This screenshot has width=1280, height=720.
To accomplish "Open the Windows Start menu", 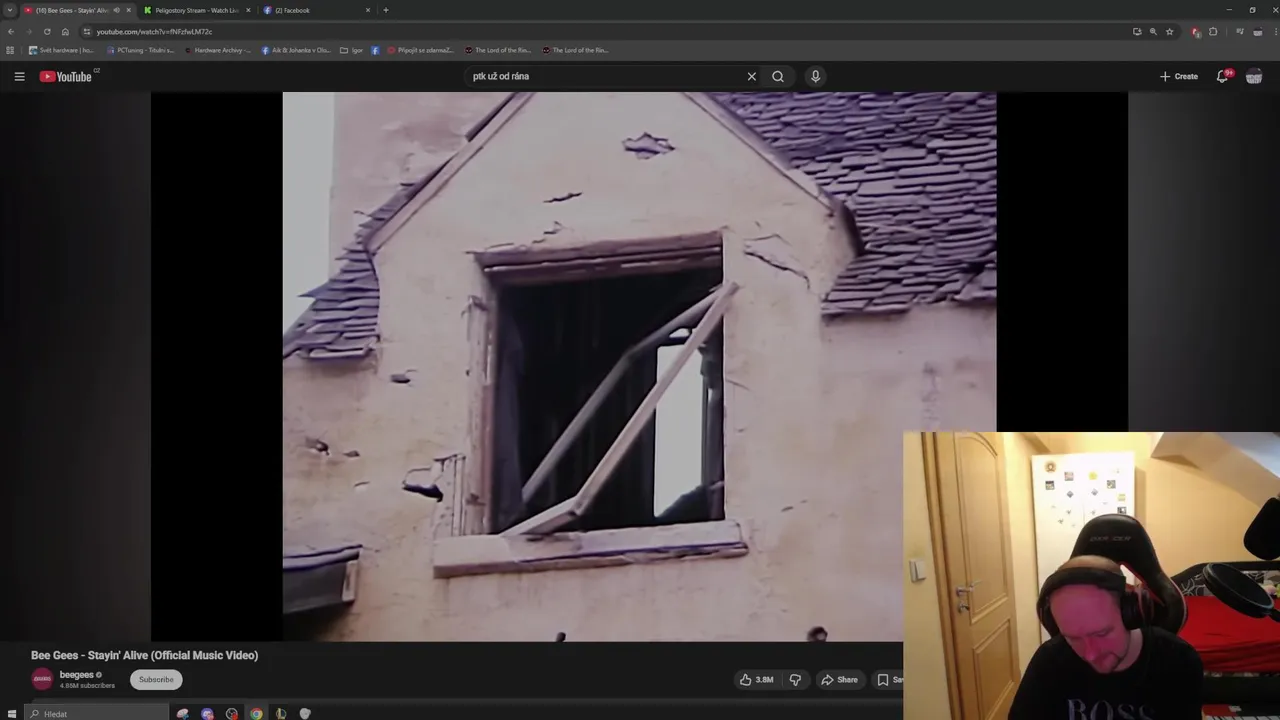I will pos(11,713).
